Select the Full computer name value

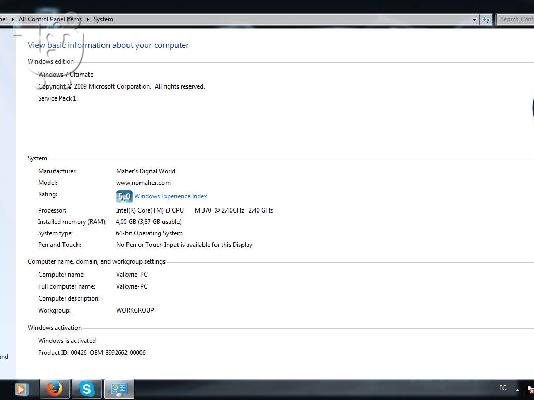click(132, 287)
